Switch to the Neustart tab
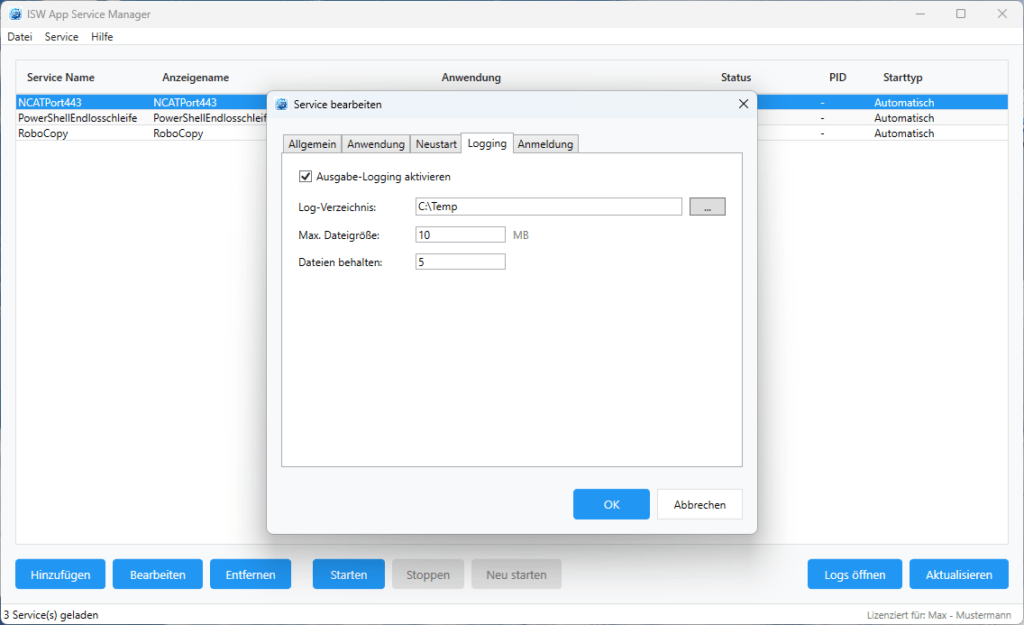The image size is (1024, 625). click(x=436, y=143)
